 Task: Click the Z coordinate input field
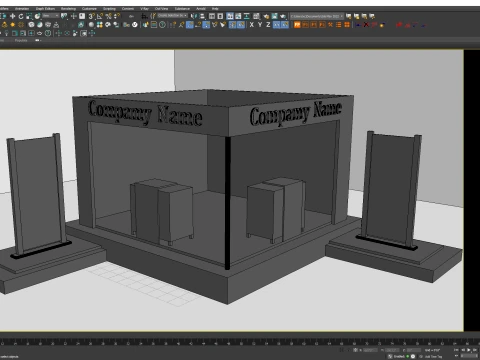pos(414,350)
